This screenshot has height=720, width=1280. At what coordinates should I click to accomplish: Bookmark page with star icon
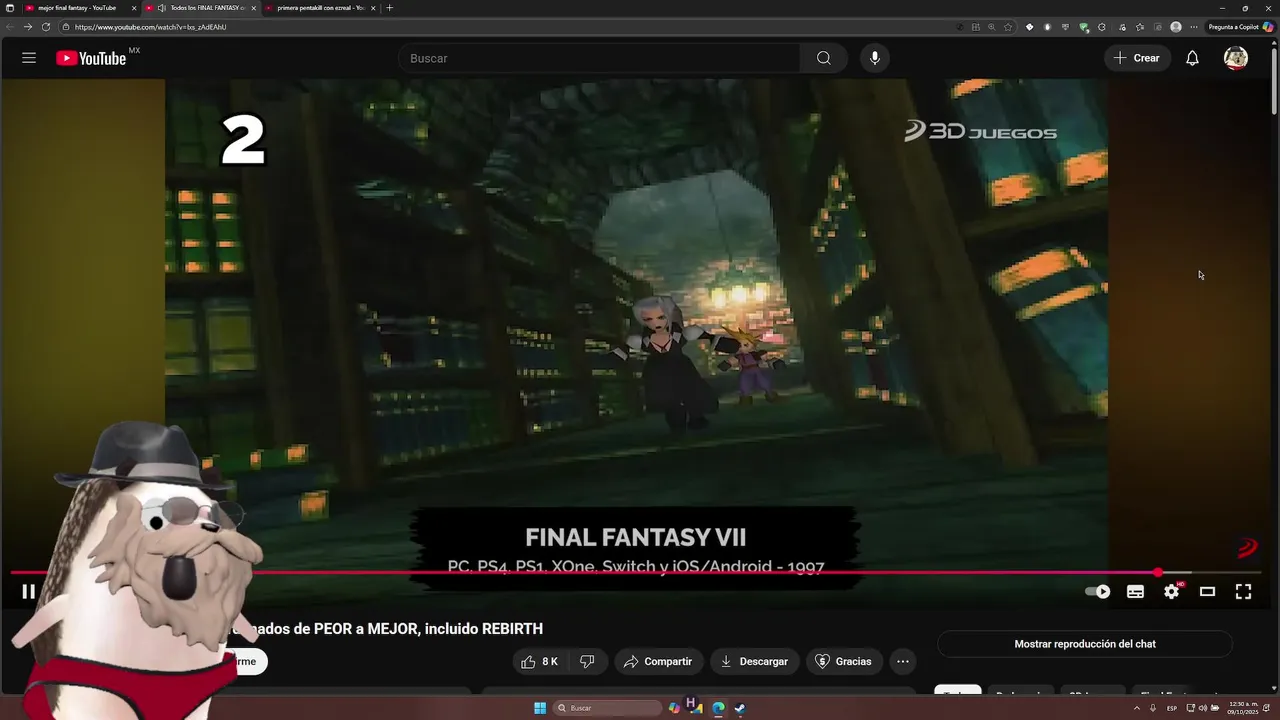pyautogui.click(x=1008, y=27)
